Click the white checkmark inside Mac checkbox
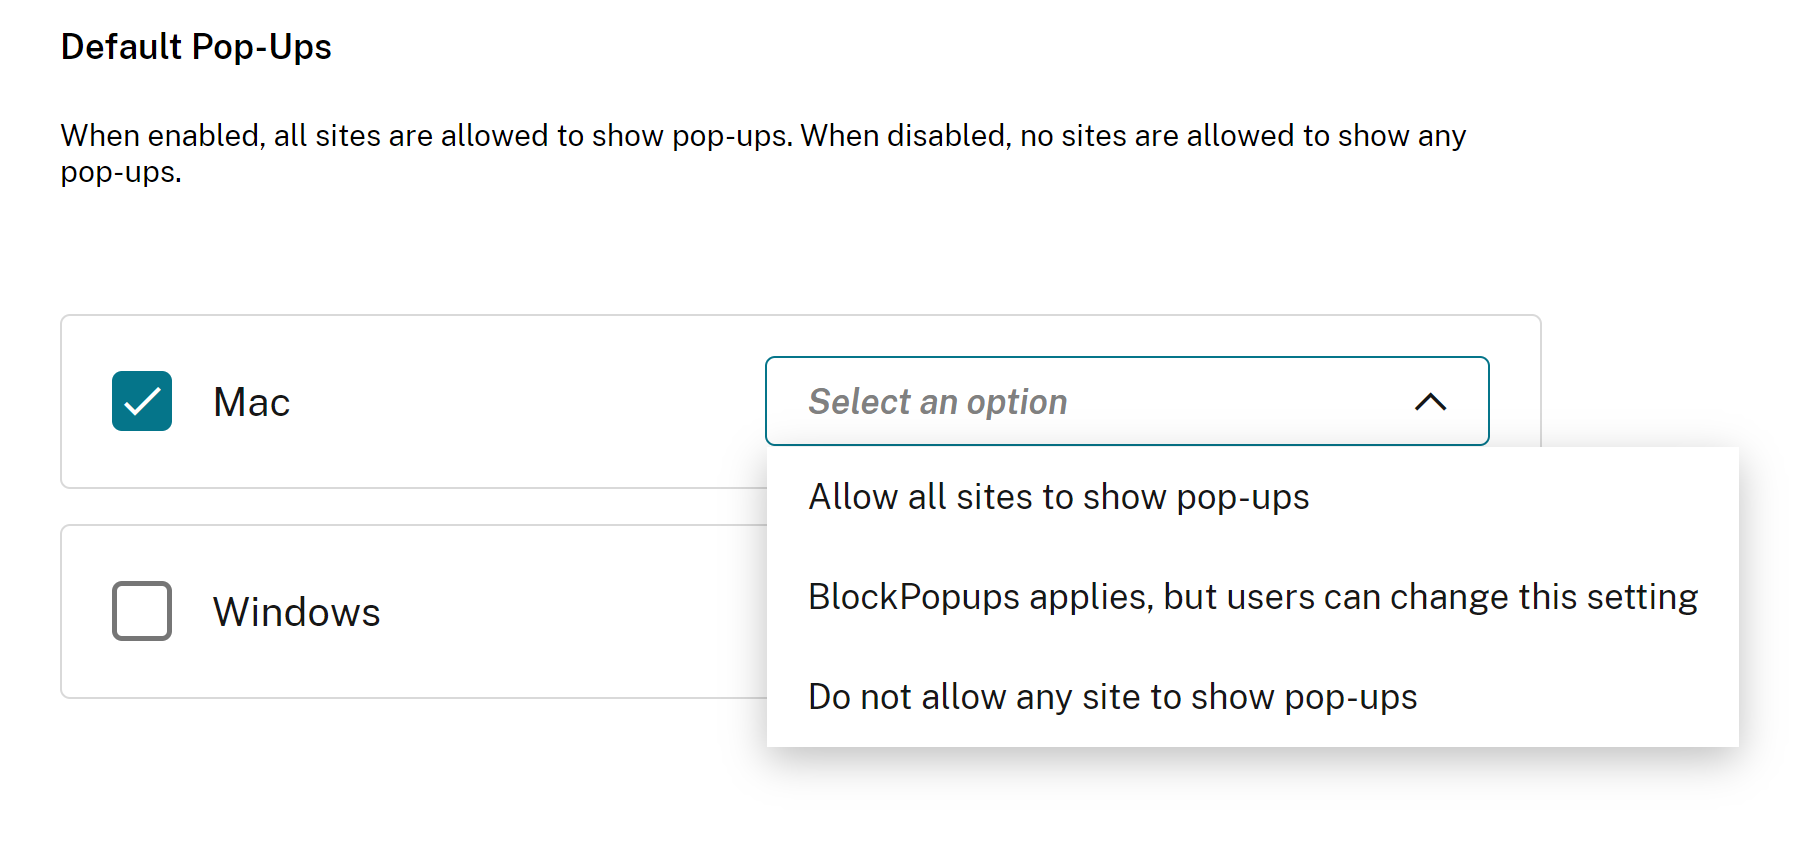 click(x=142, y=402)
